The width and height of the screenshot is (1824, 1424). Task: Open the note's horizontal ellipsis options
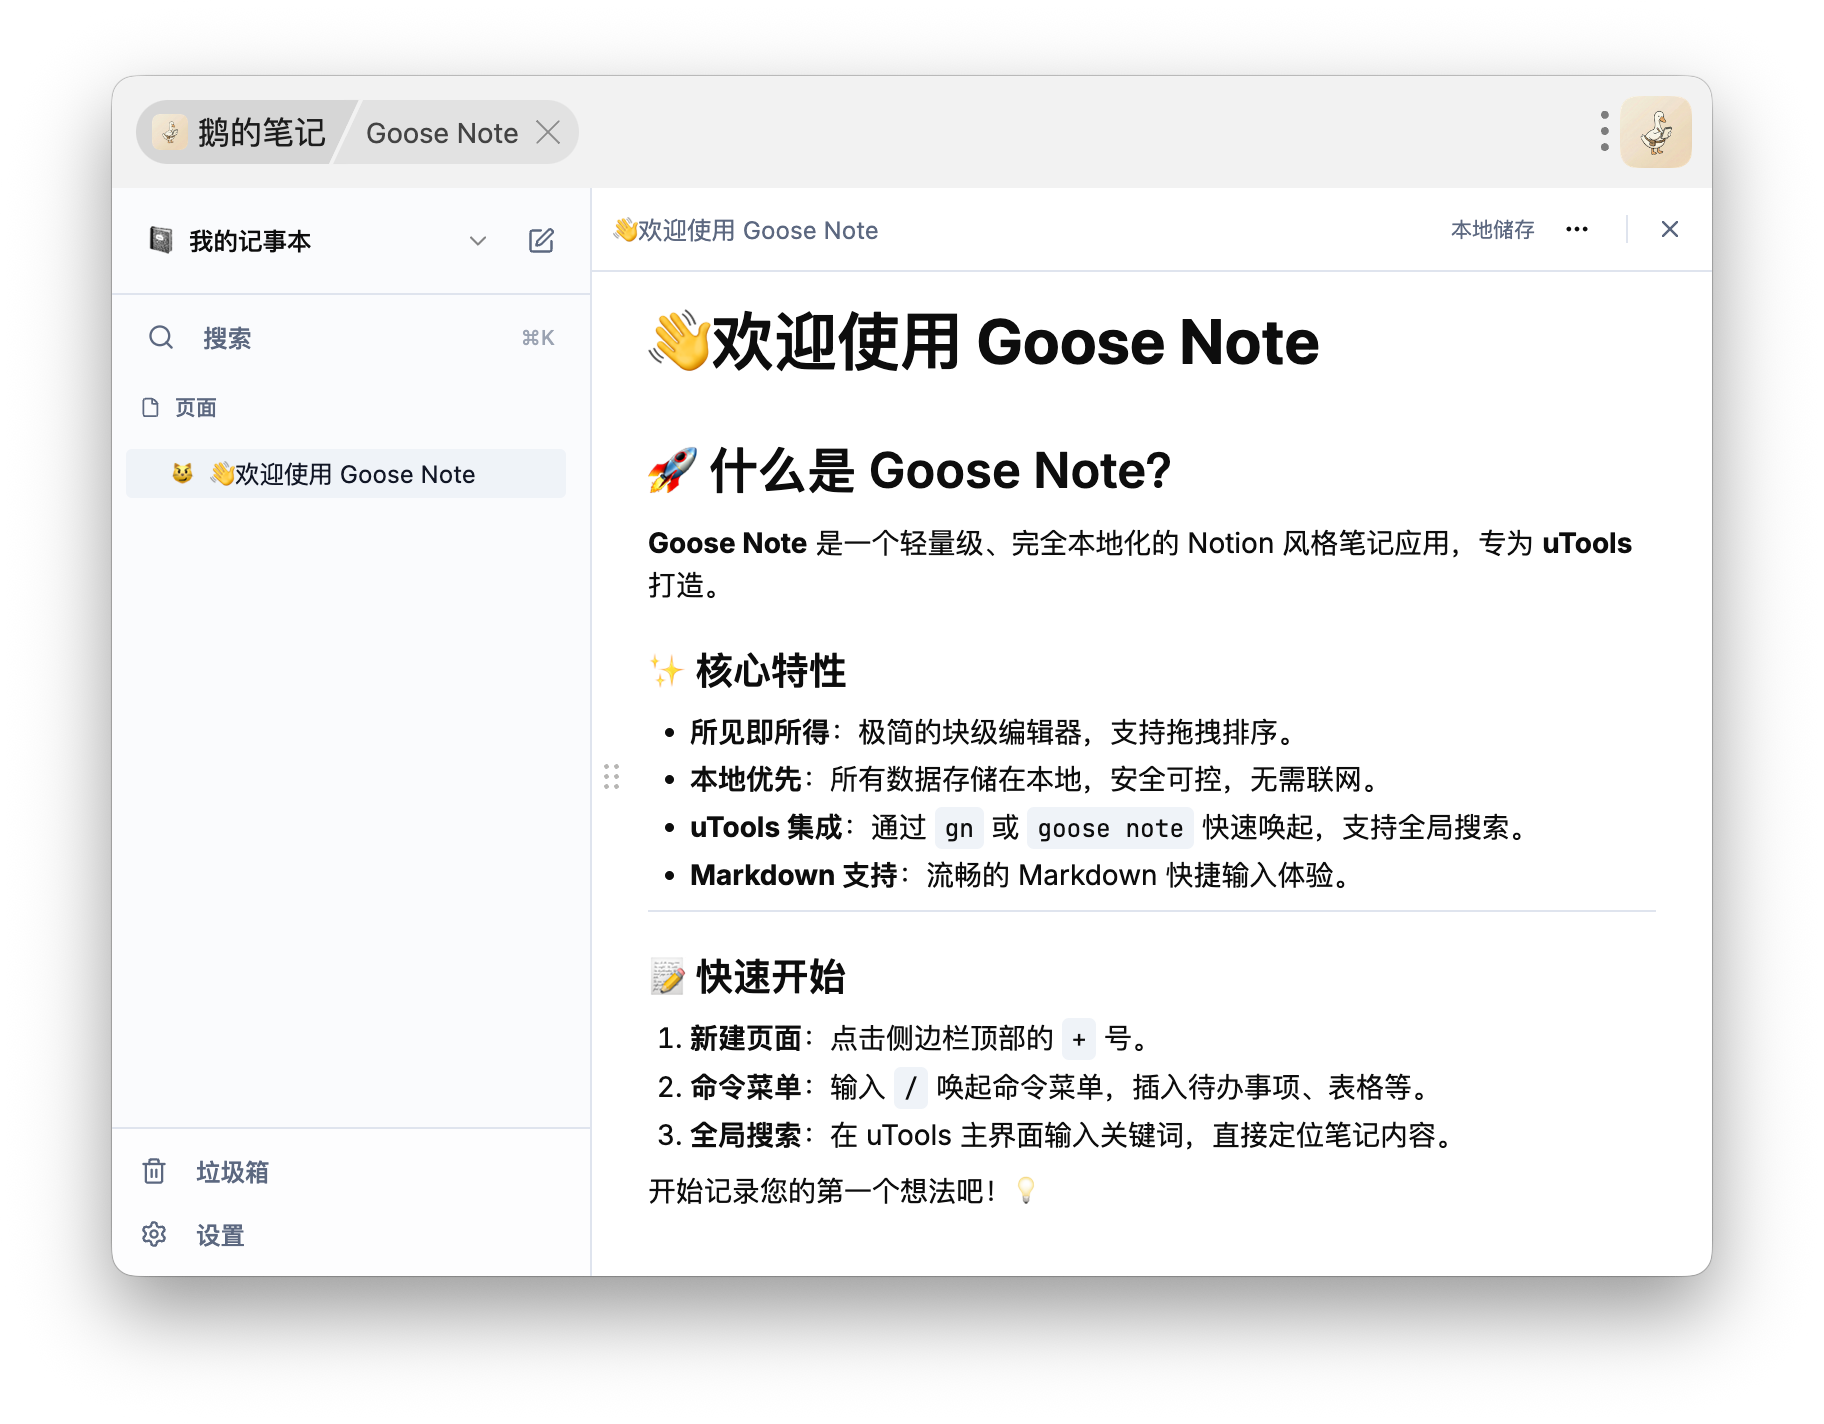(1577, 230)
